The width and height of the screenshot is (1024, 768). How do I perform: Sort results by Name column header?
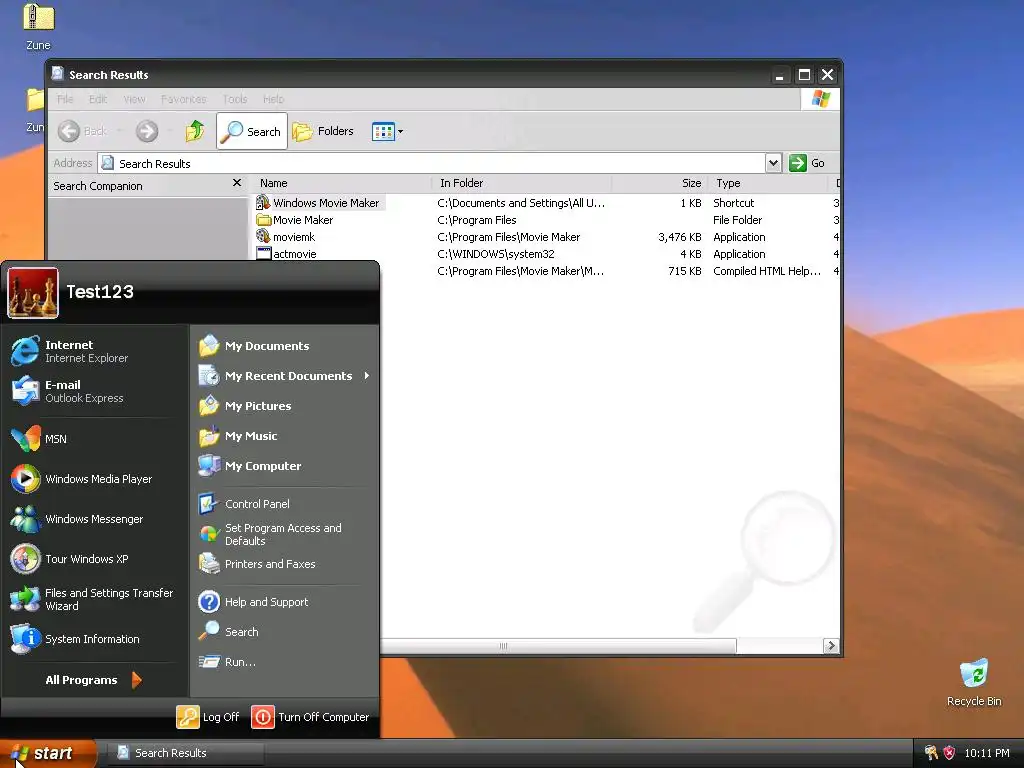coord(342,184)
